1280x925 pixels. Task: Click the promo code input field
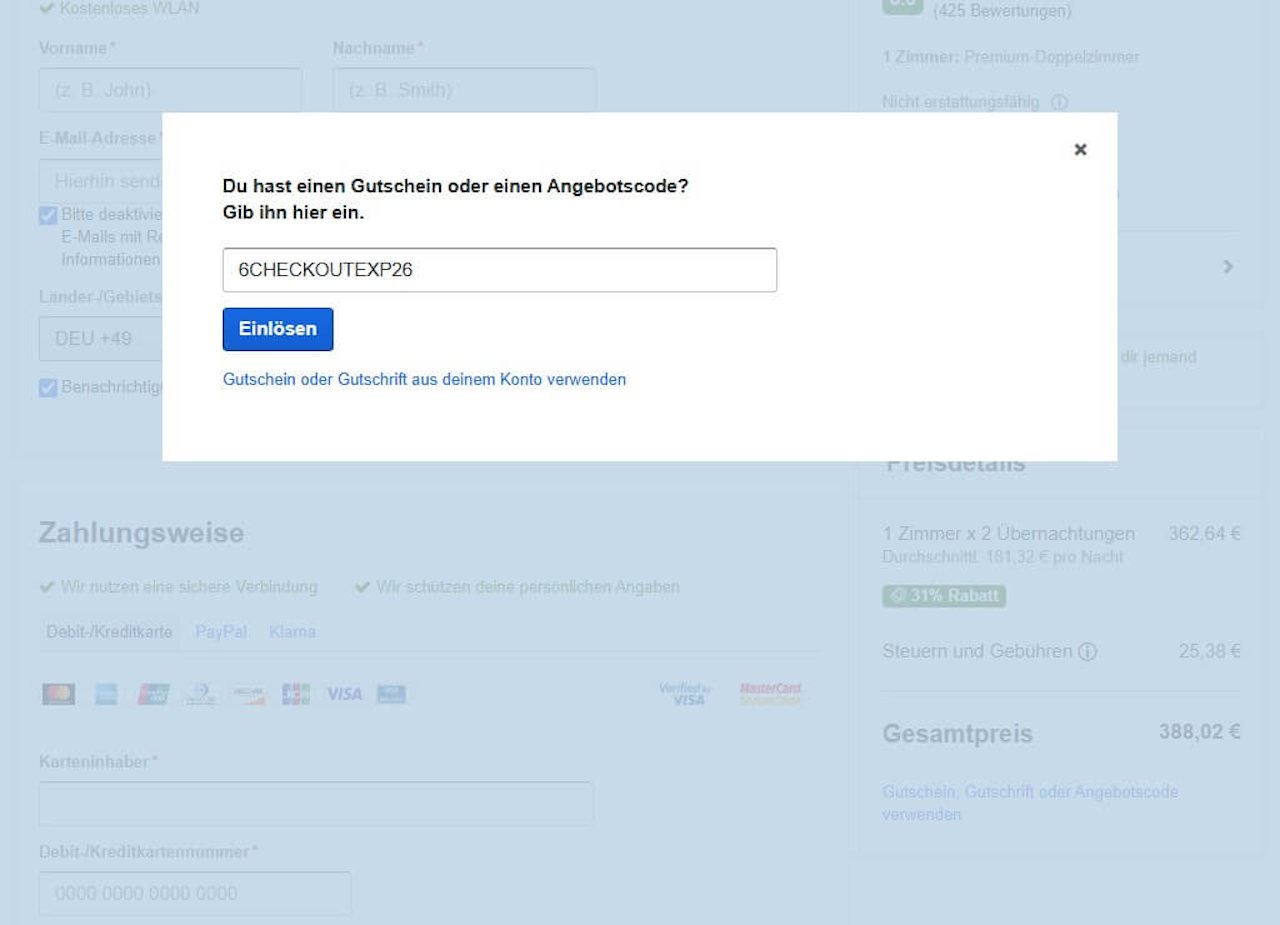500,270
